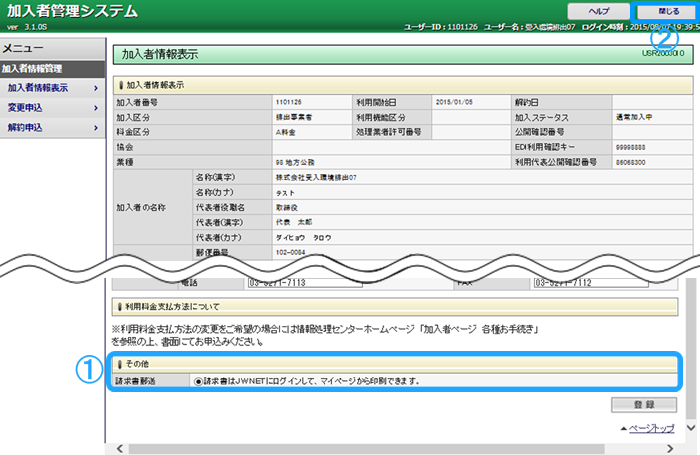Click the 加入者の名称 label cell
Viewport: 700px width, 455px height.
152,208
